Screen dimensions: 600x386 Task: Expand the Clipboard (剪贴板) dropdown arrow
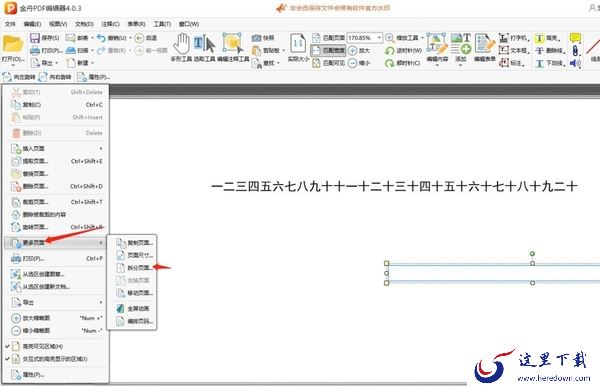point(284,50)
